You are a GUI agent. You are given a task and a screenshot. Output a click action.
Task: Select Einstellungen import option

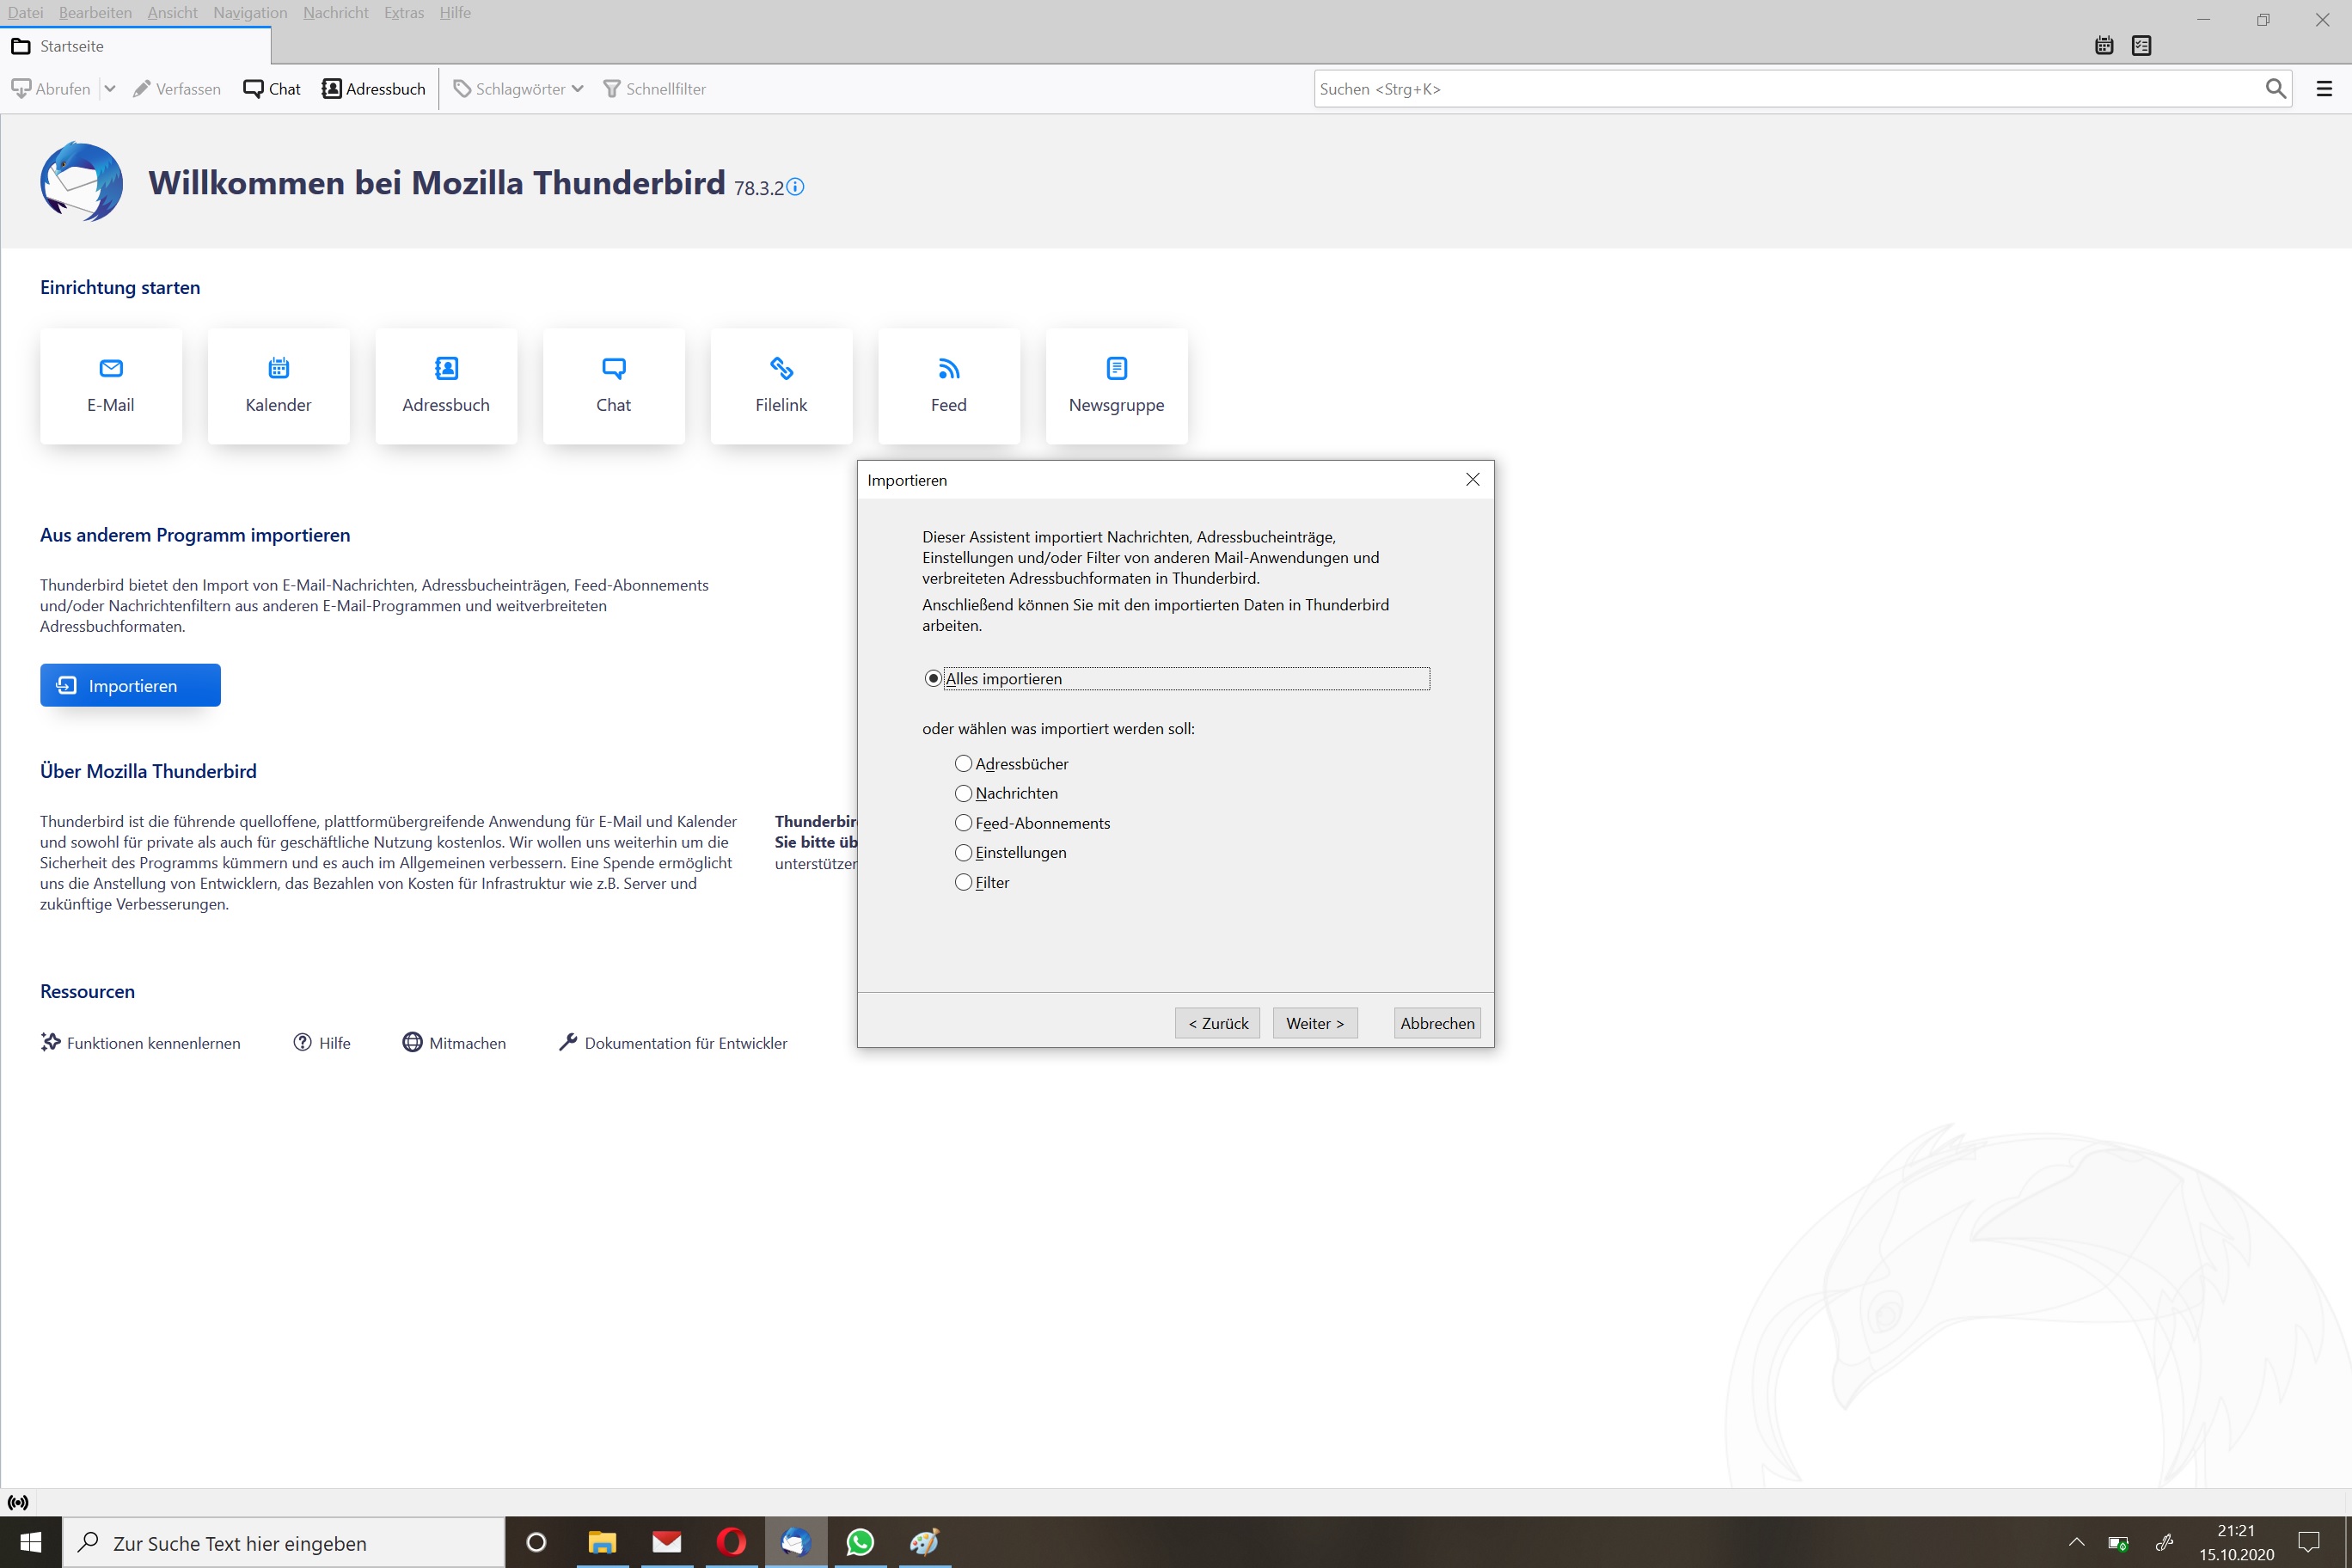963,852
